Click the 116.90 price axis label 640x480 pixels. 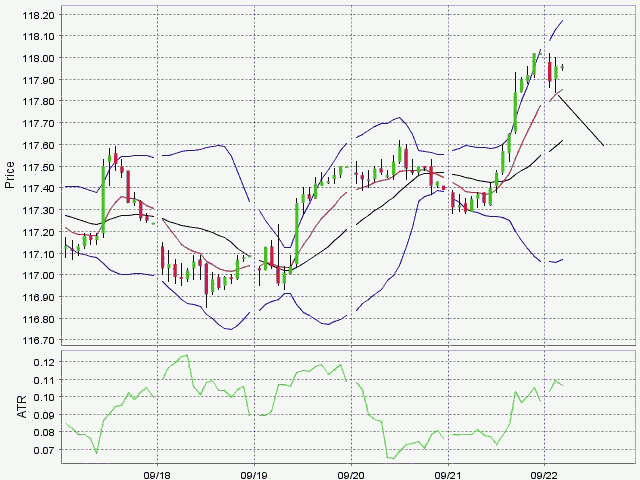pos(39,298)
